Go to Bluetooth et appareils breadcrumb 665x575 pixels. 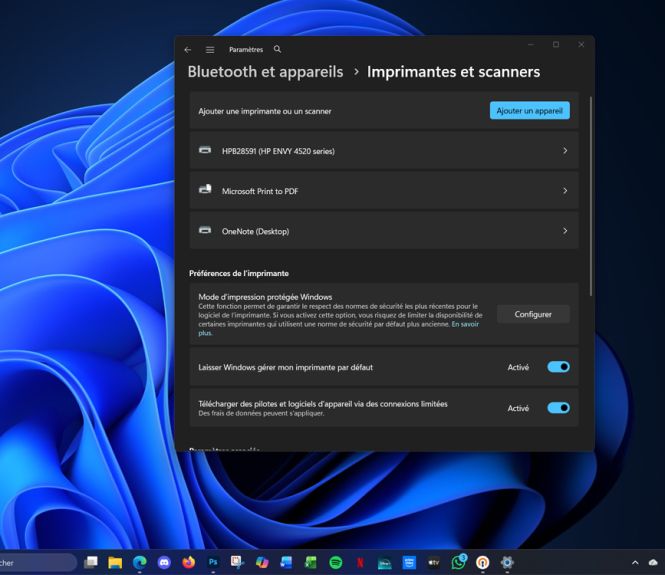coord(265,72)
